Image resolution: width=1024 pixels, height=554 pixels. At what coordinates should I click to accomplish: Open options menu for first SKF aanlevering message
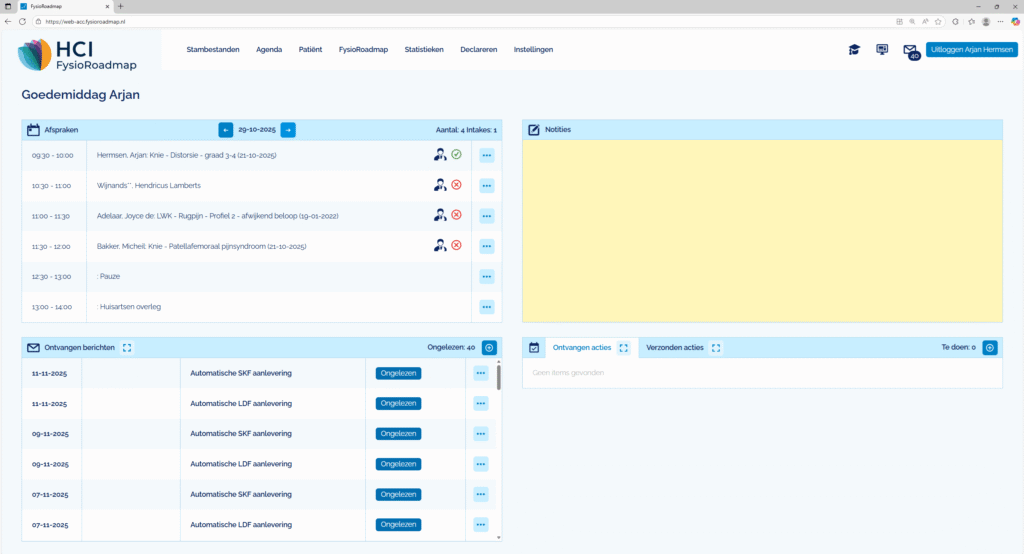pyautogui.click(x=481, y=373)
